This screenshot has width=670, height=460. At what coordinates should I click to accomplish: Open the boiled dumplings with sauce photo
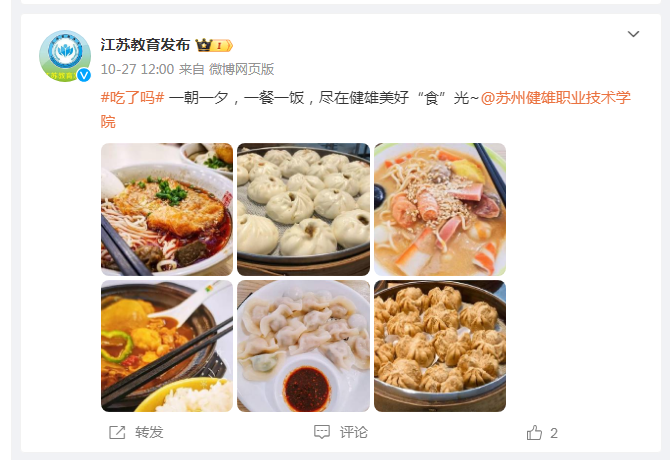coord(303,346)
